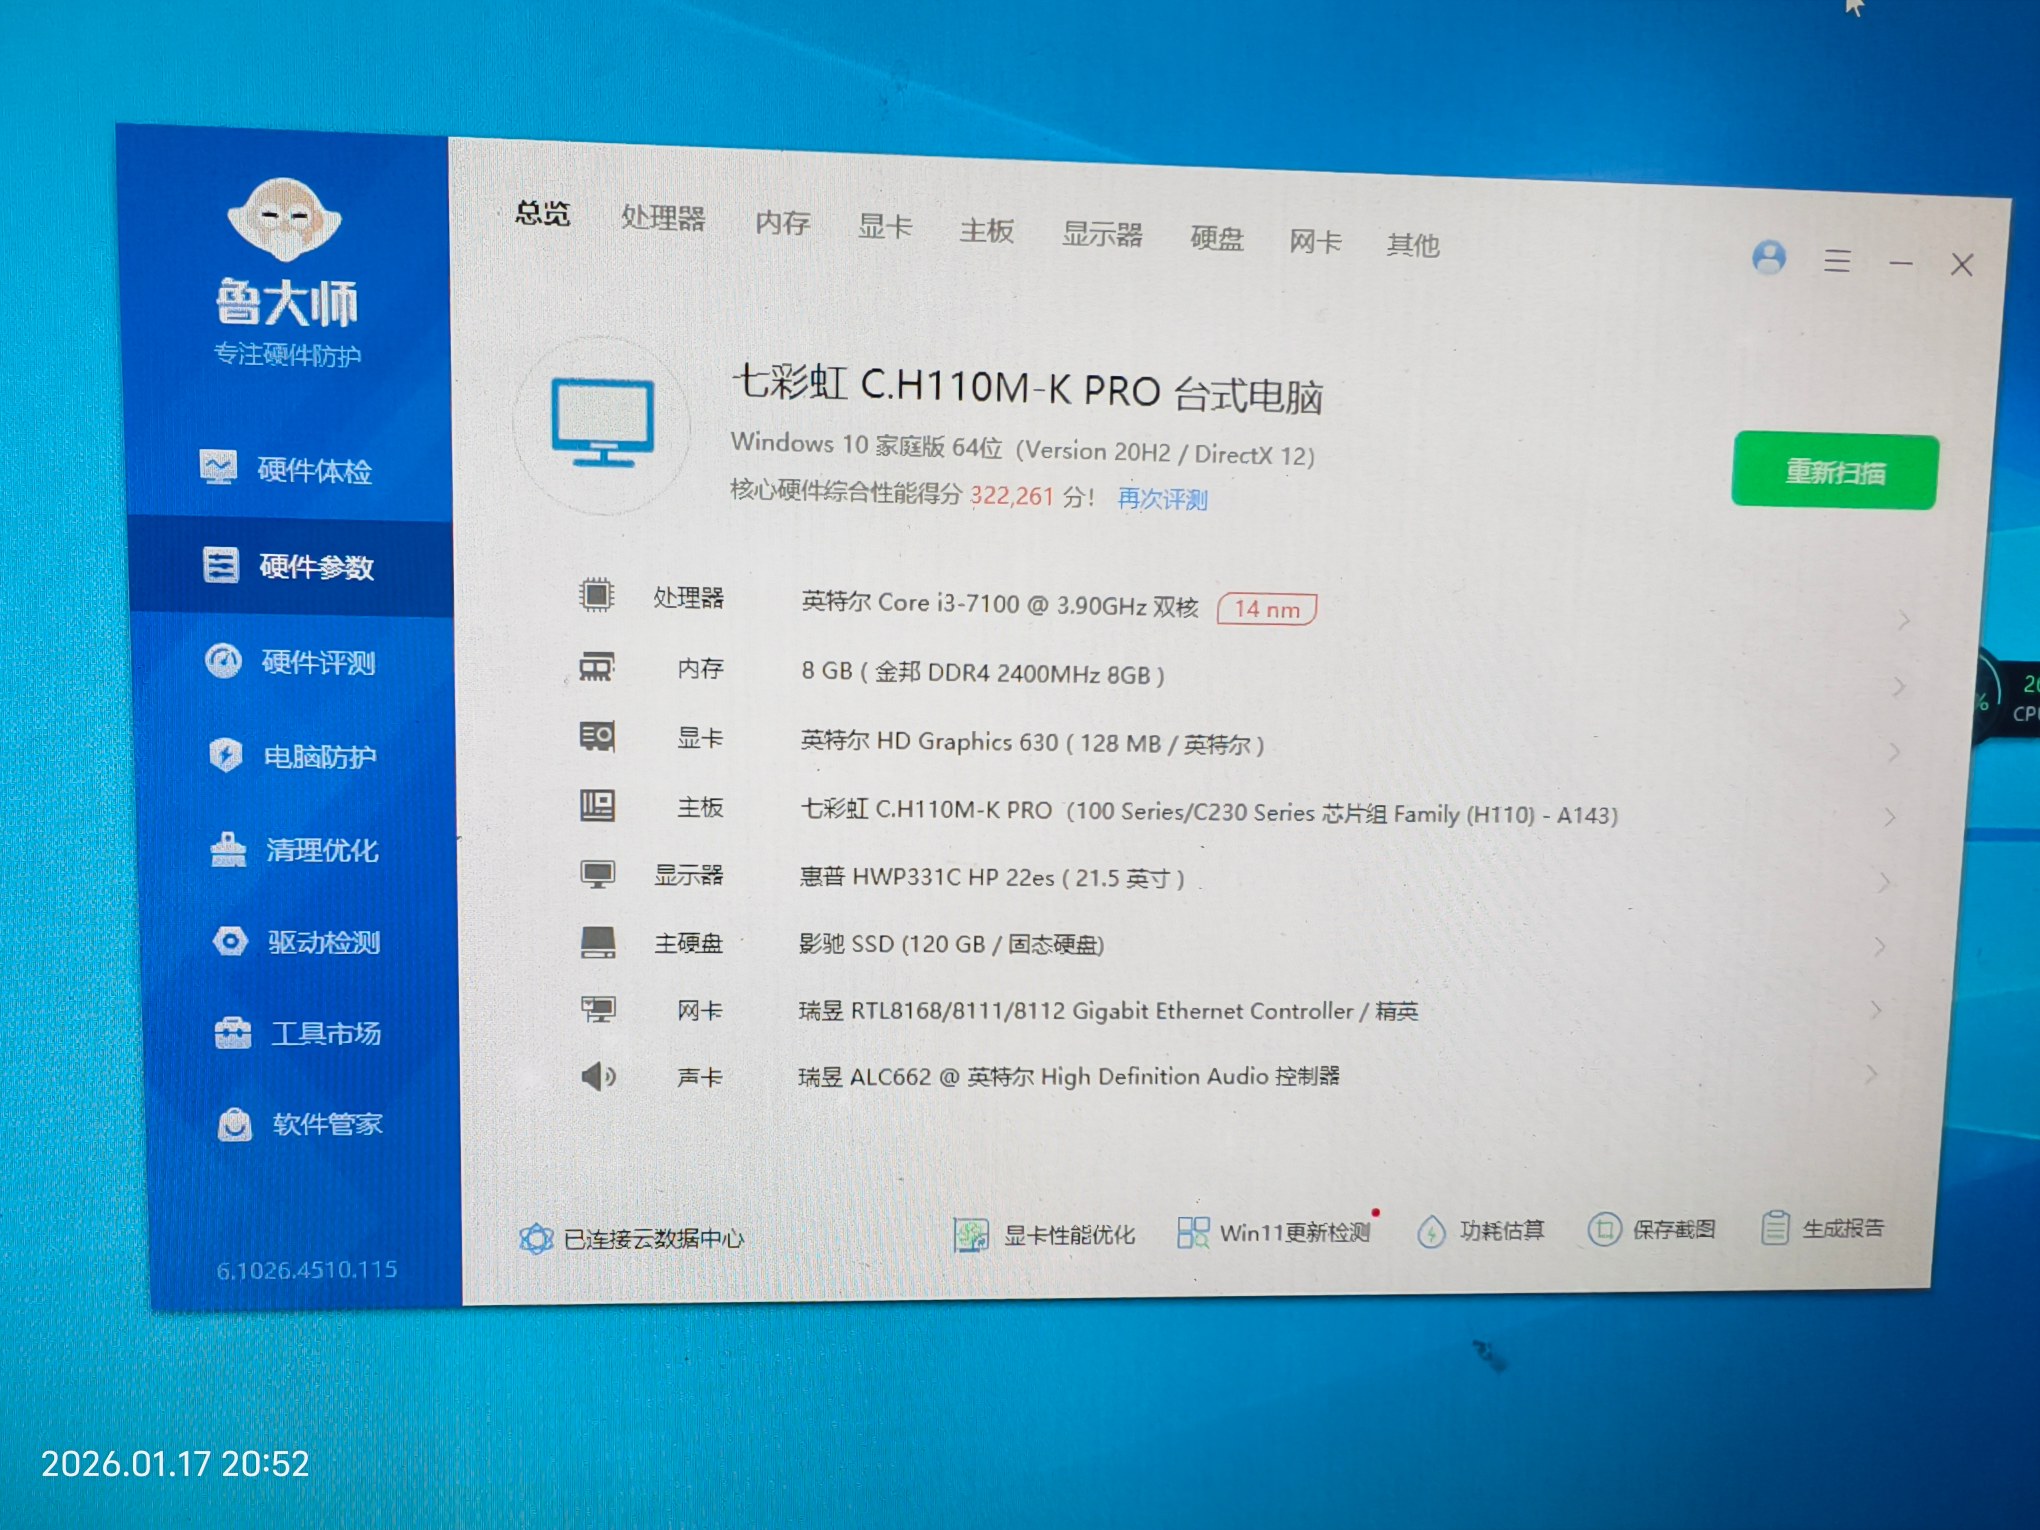Image resolution: width=2040 pixels, height=1530 pixels.
Task: Click 清理优化 cleanup broom icon
Action: click(x=229, y=849)
